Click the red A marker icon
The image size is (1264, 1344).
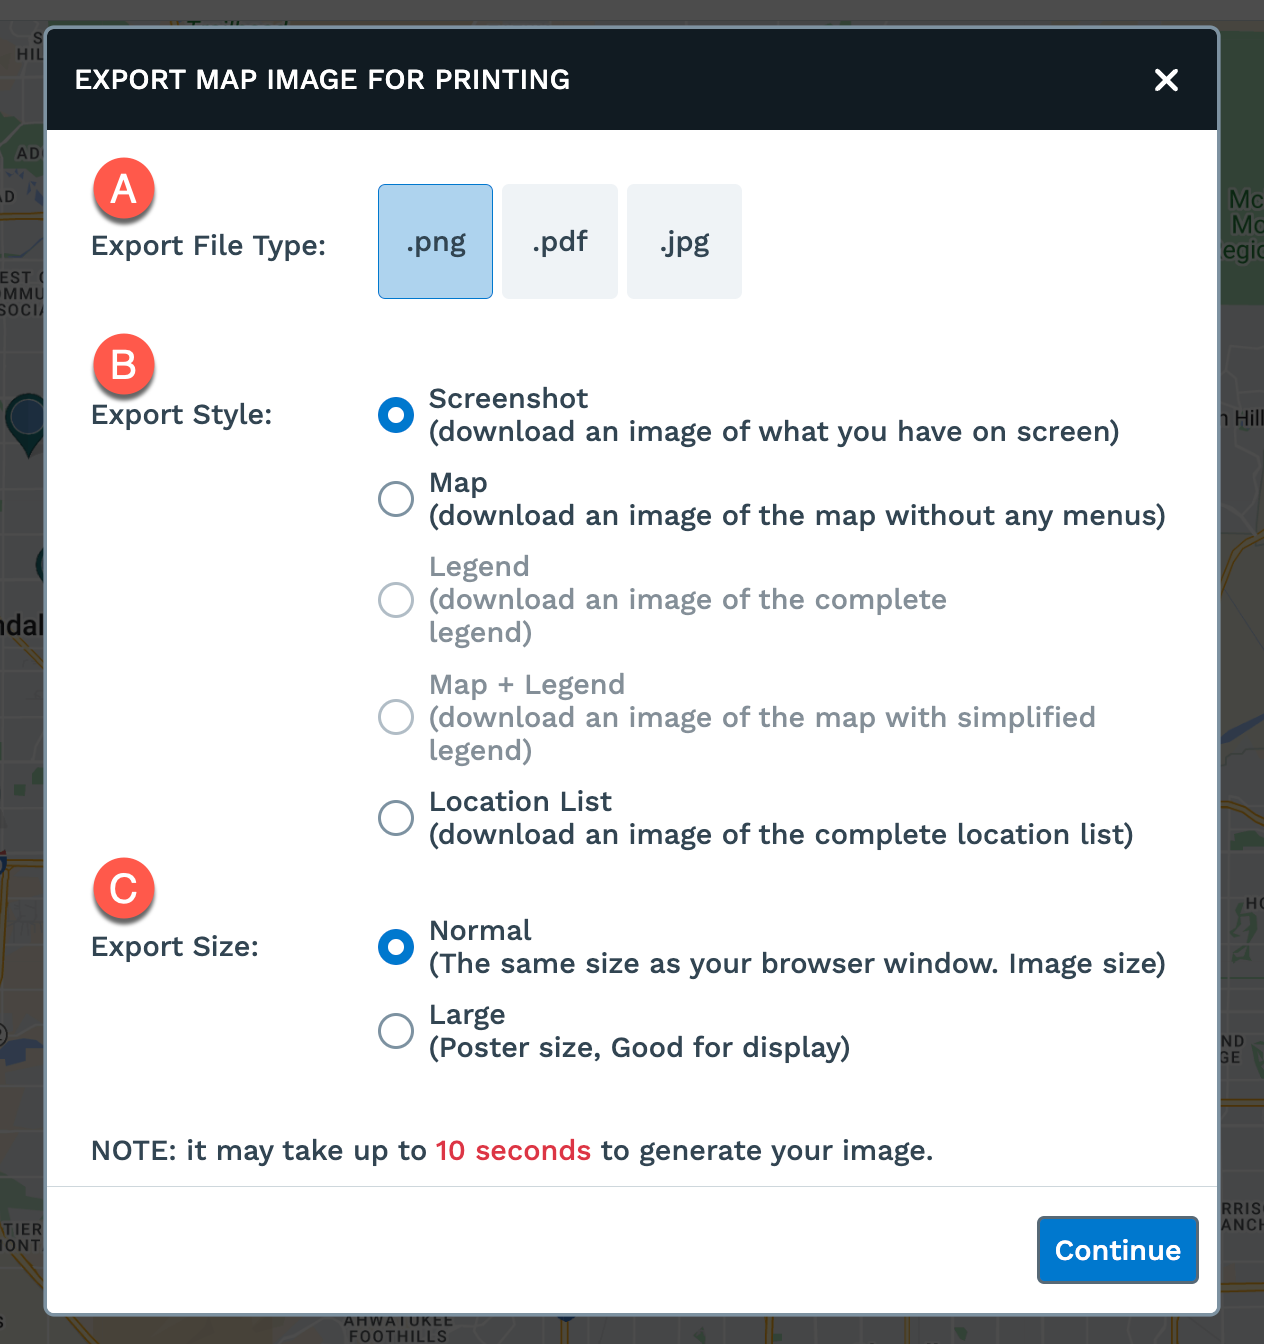click(x=124, y=189)
